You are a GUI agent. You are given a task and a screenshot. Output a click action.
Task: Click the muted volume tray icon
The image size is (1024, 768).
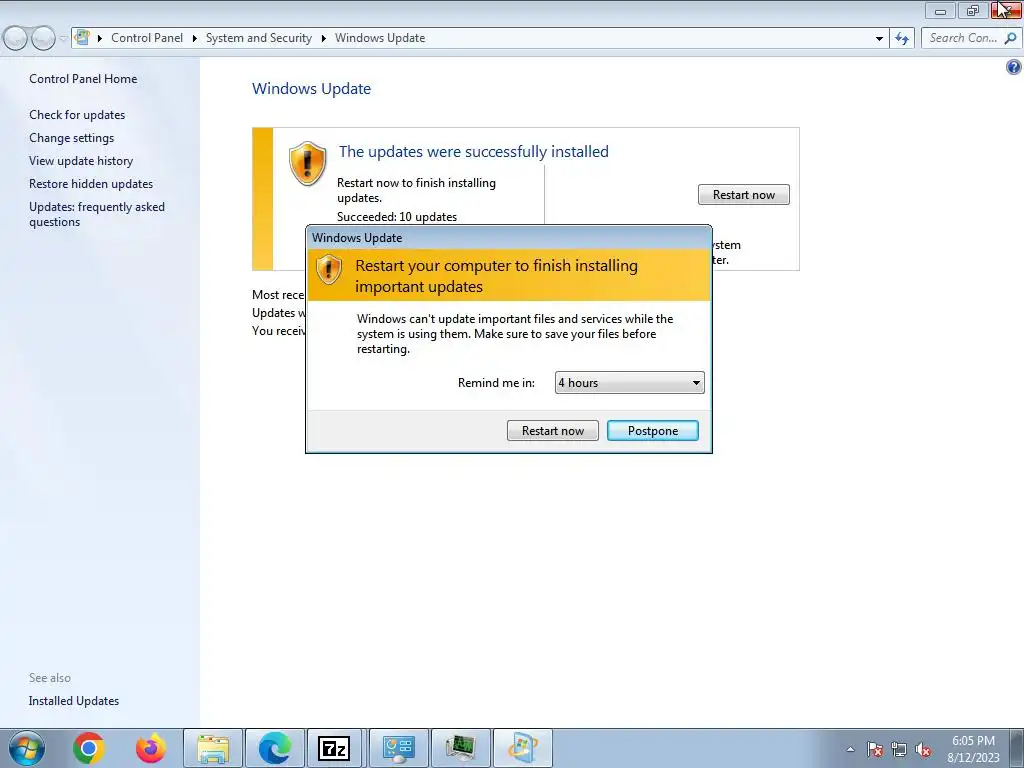click(923, 749)
